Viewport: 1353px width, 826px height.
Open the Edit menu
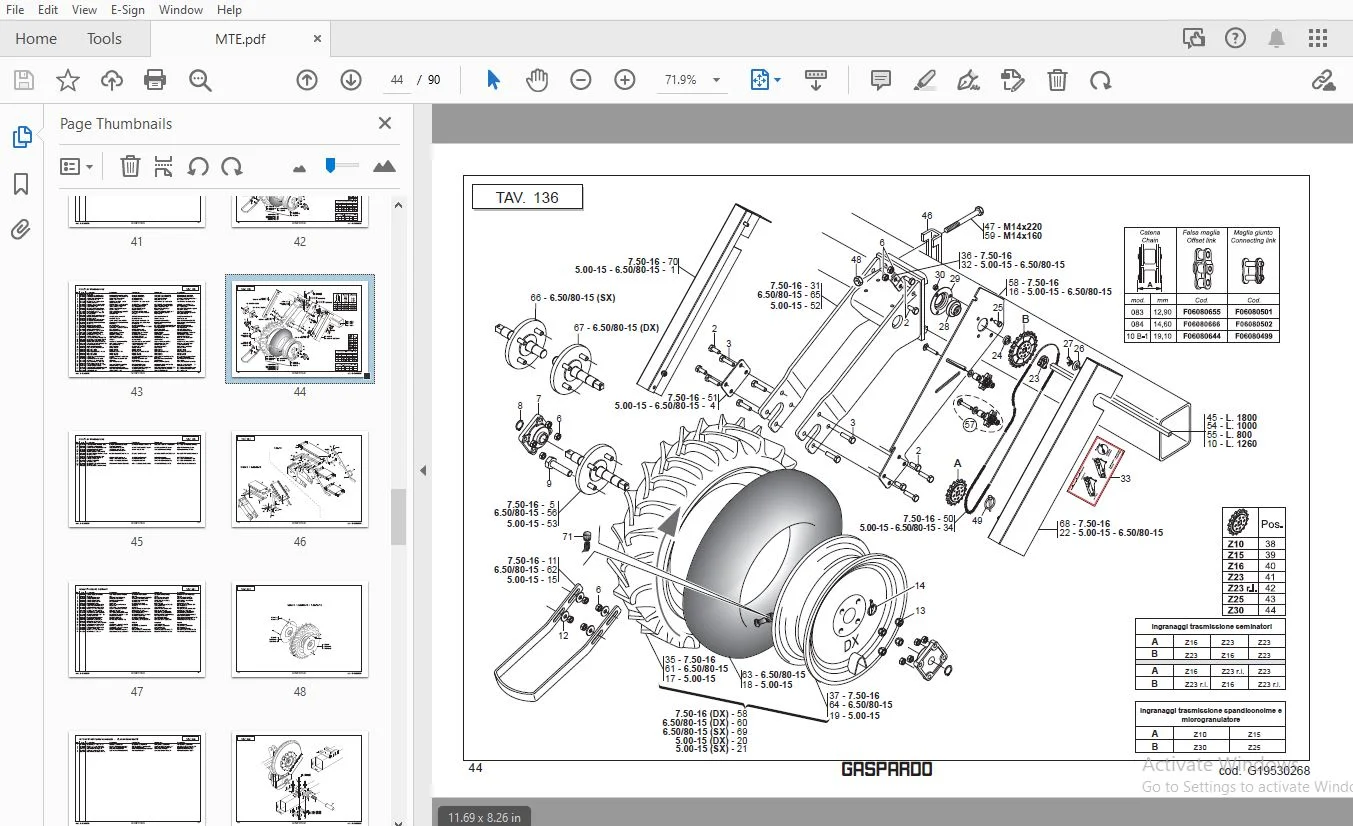pyautogui.click(x=48, y=10)
